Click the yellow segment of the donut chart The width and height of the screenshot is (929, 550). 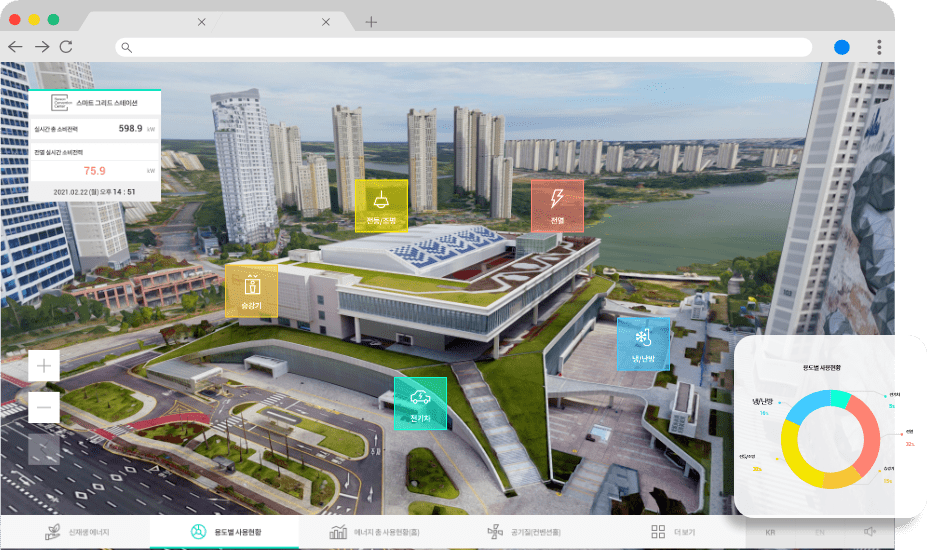[792, 453]
